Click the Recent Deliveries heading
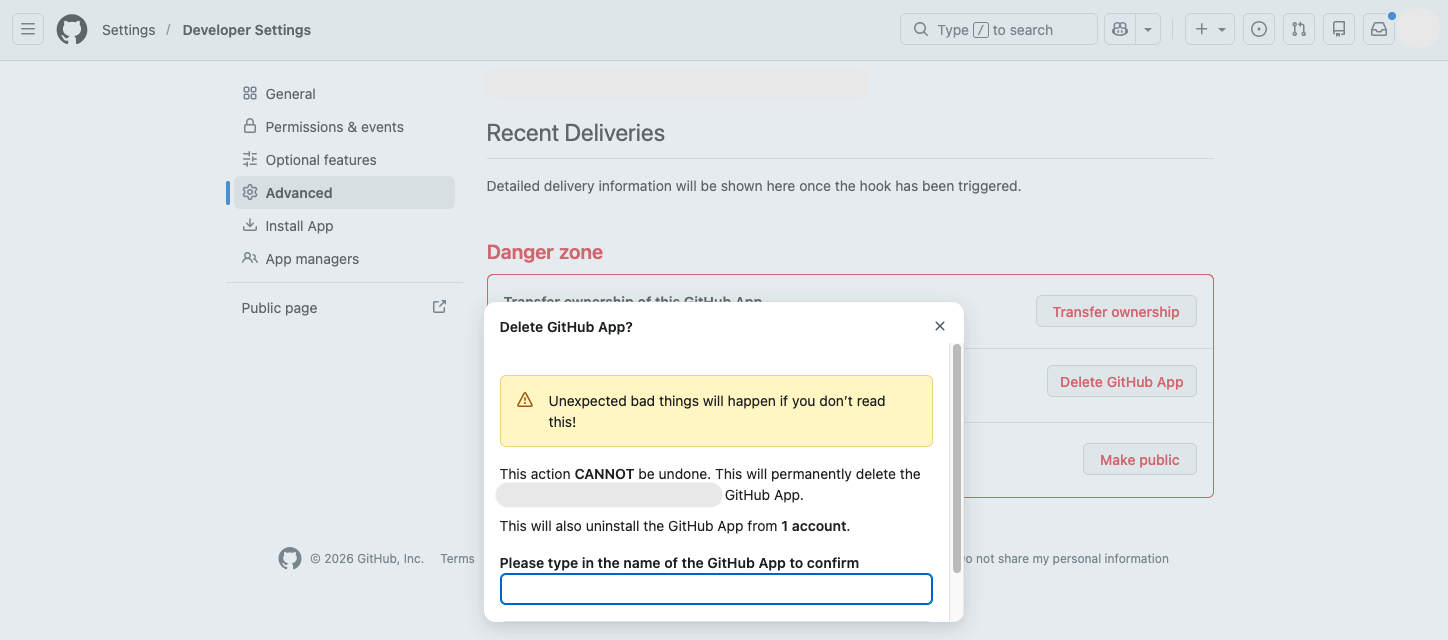Viewport: 1448px width, 640px height. coord(576,133)
